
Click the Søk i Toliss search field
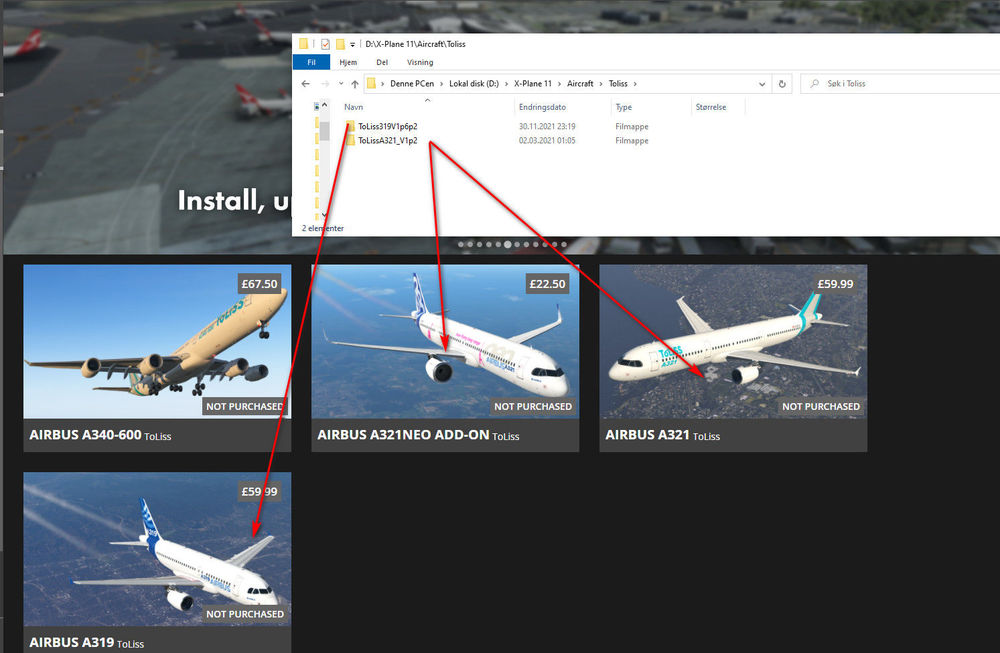tap(900, 84)
